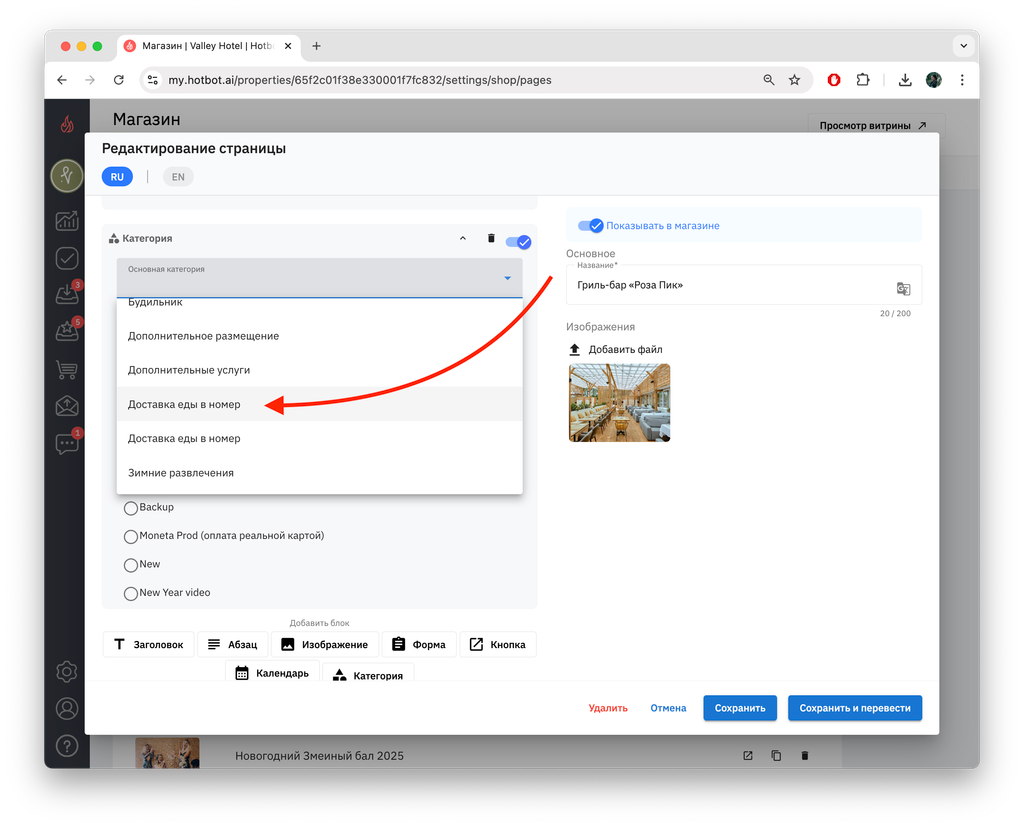Add a Форма block
The width and height of the screenshot is (1024, 827).
419,645
